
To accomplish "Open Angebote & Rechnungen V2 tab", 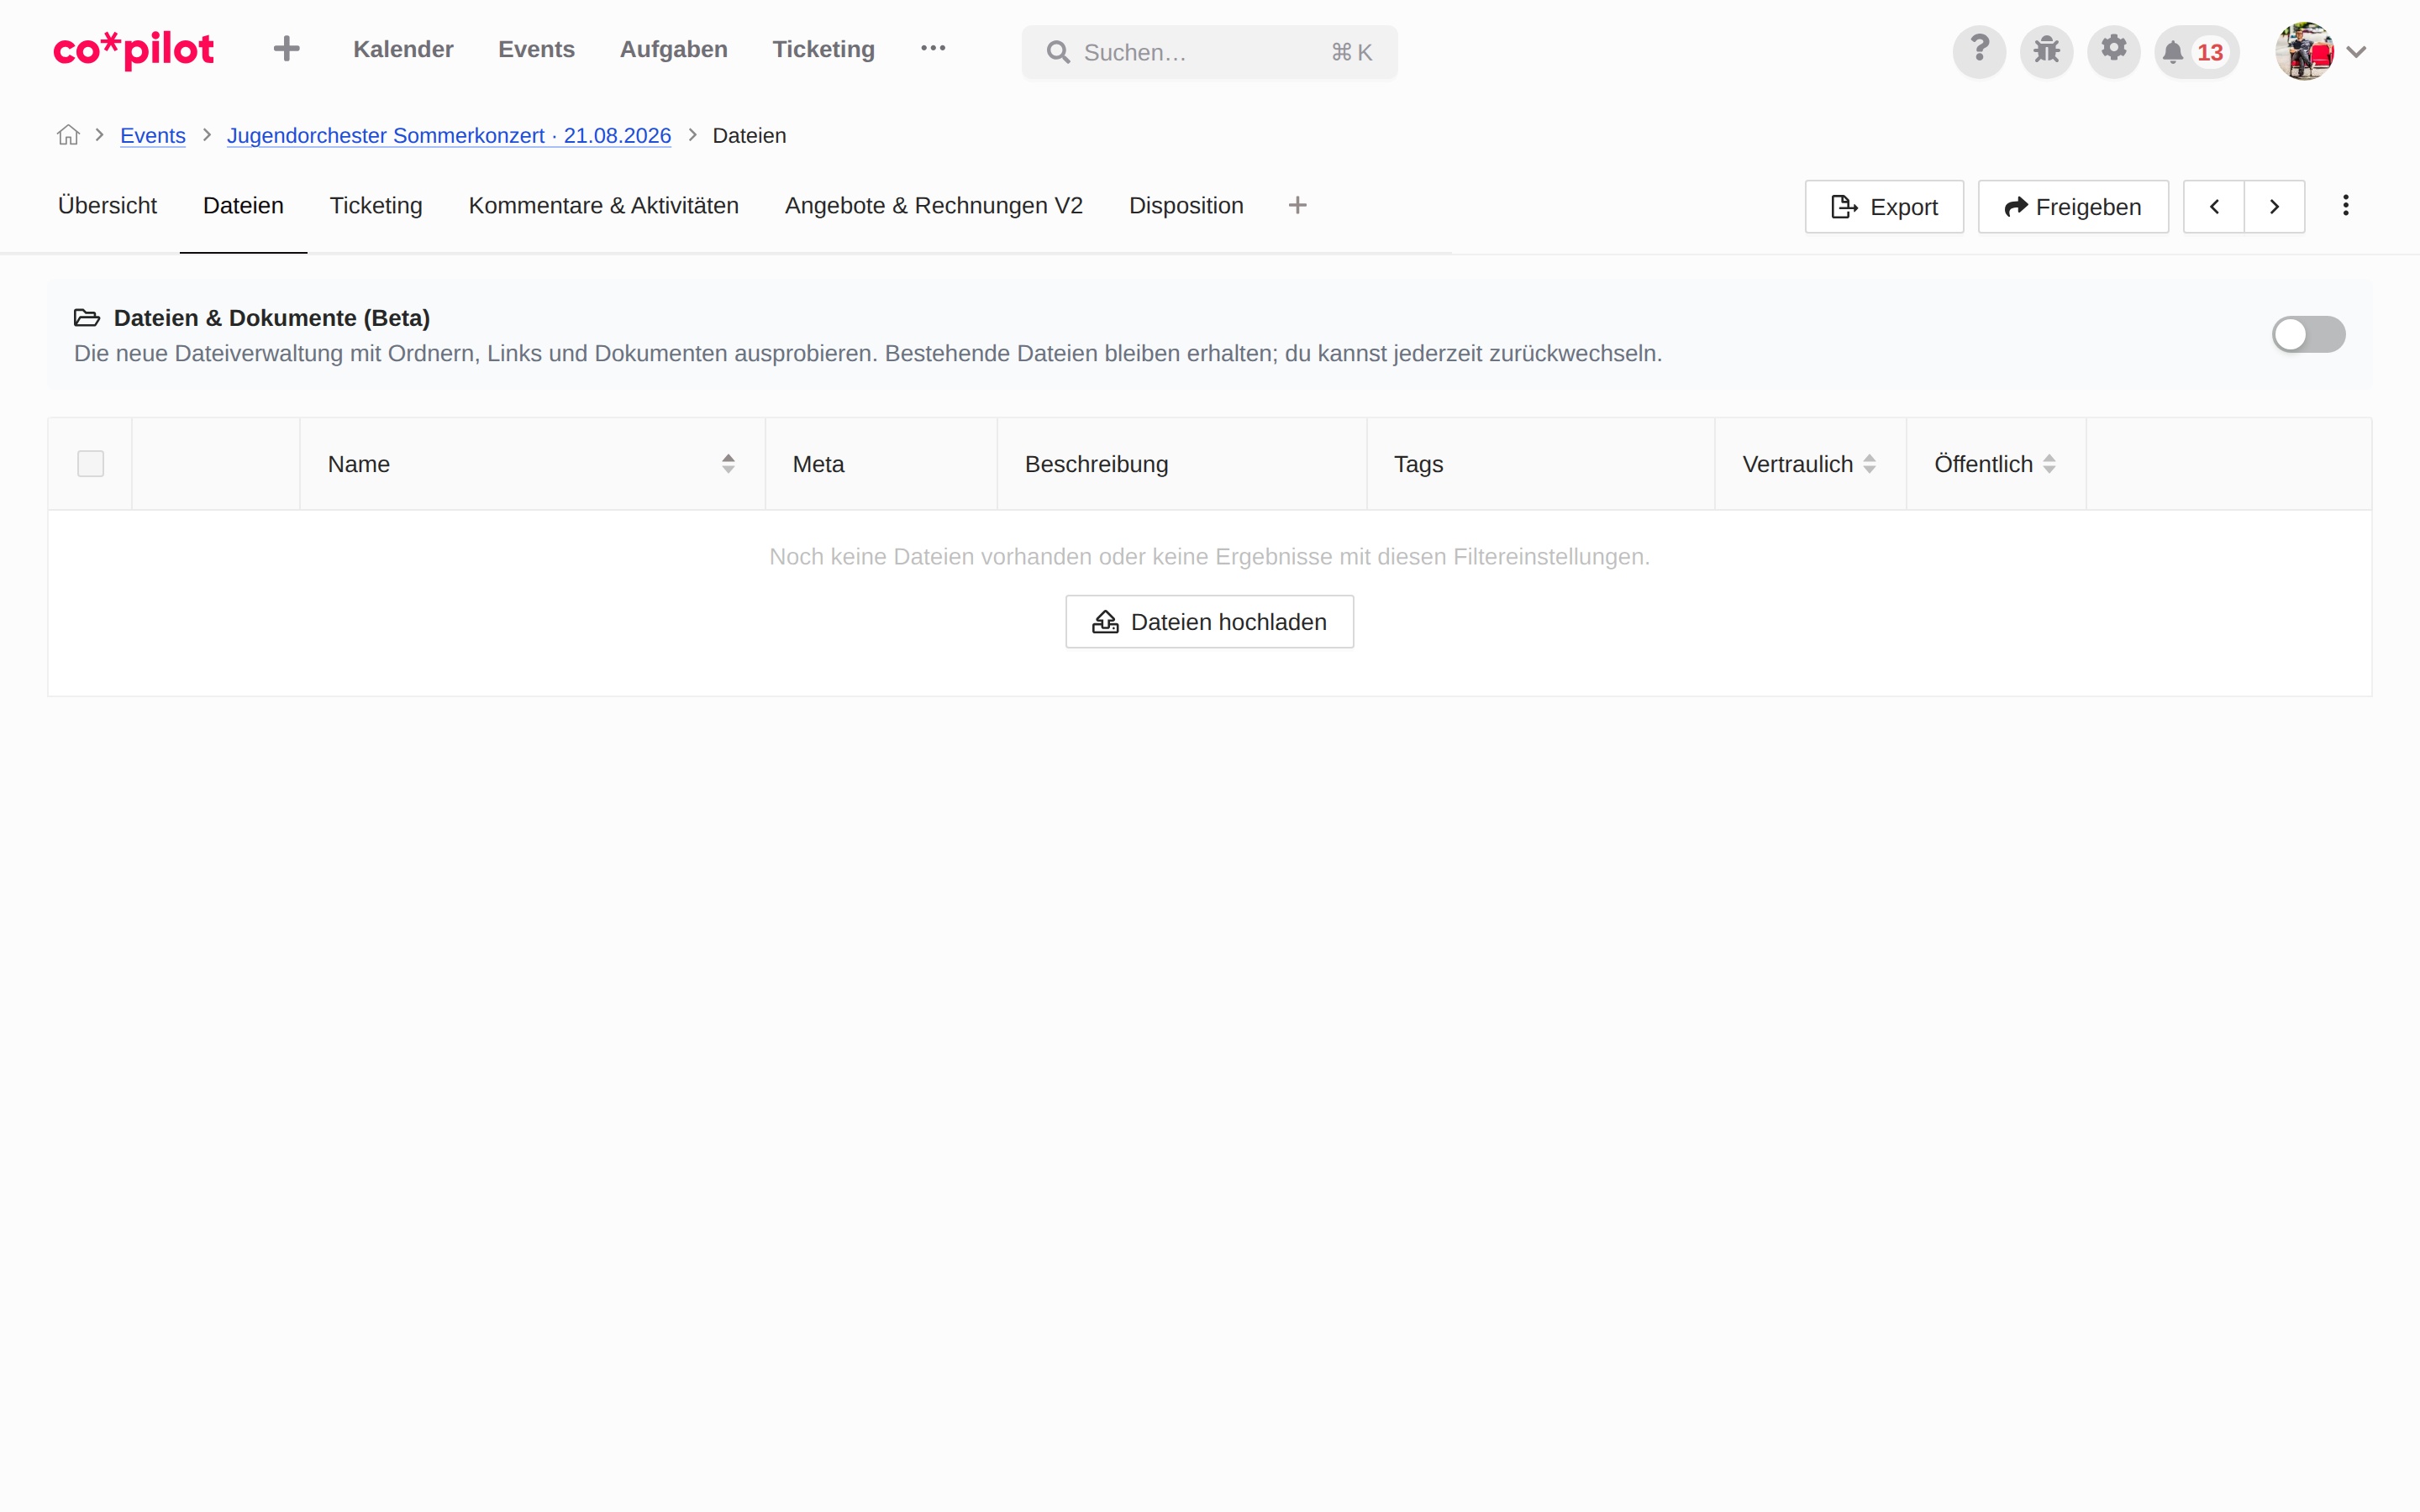I will 933,206.
